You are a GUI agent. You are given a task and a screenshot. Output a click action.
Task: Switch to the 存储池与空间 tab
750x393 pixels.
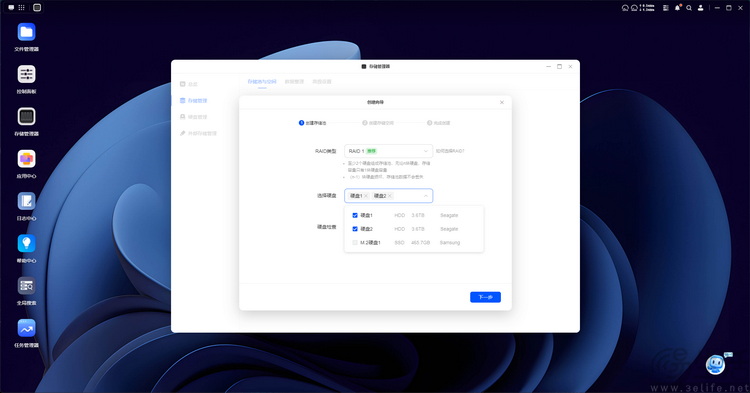(262, 82)
